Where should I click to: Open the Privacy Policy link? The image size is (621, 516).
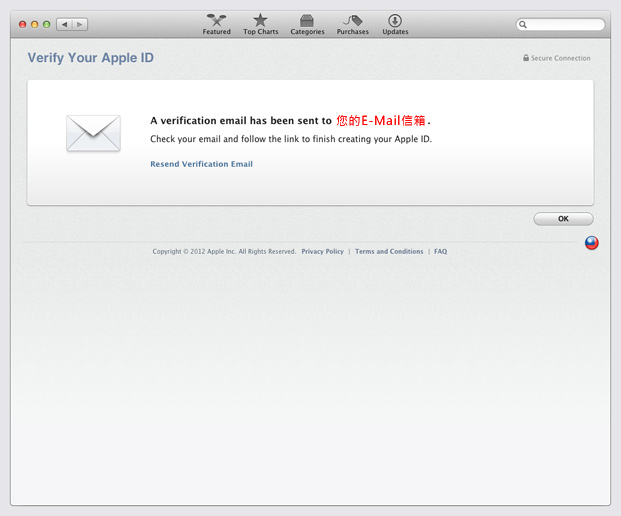(322, 251)
